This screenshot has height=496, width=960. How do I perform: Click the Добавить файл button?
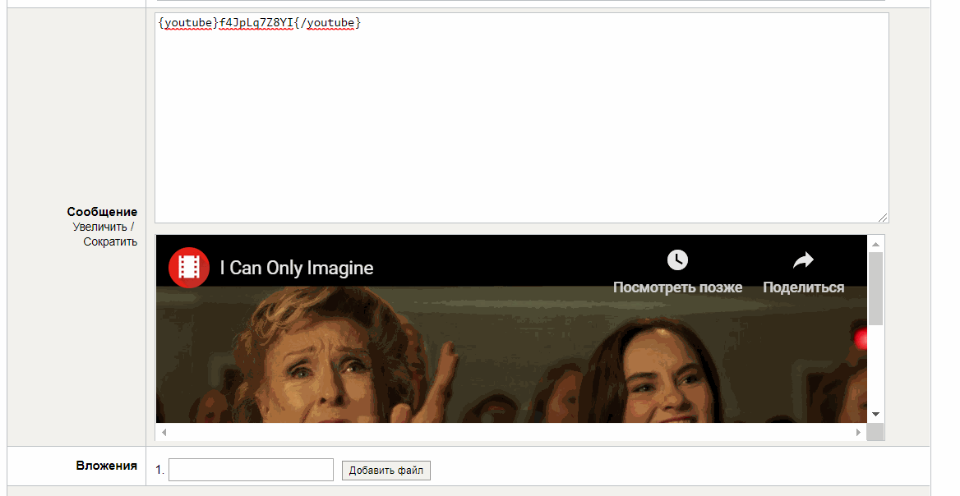386,470
